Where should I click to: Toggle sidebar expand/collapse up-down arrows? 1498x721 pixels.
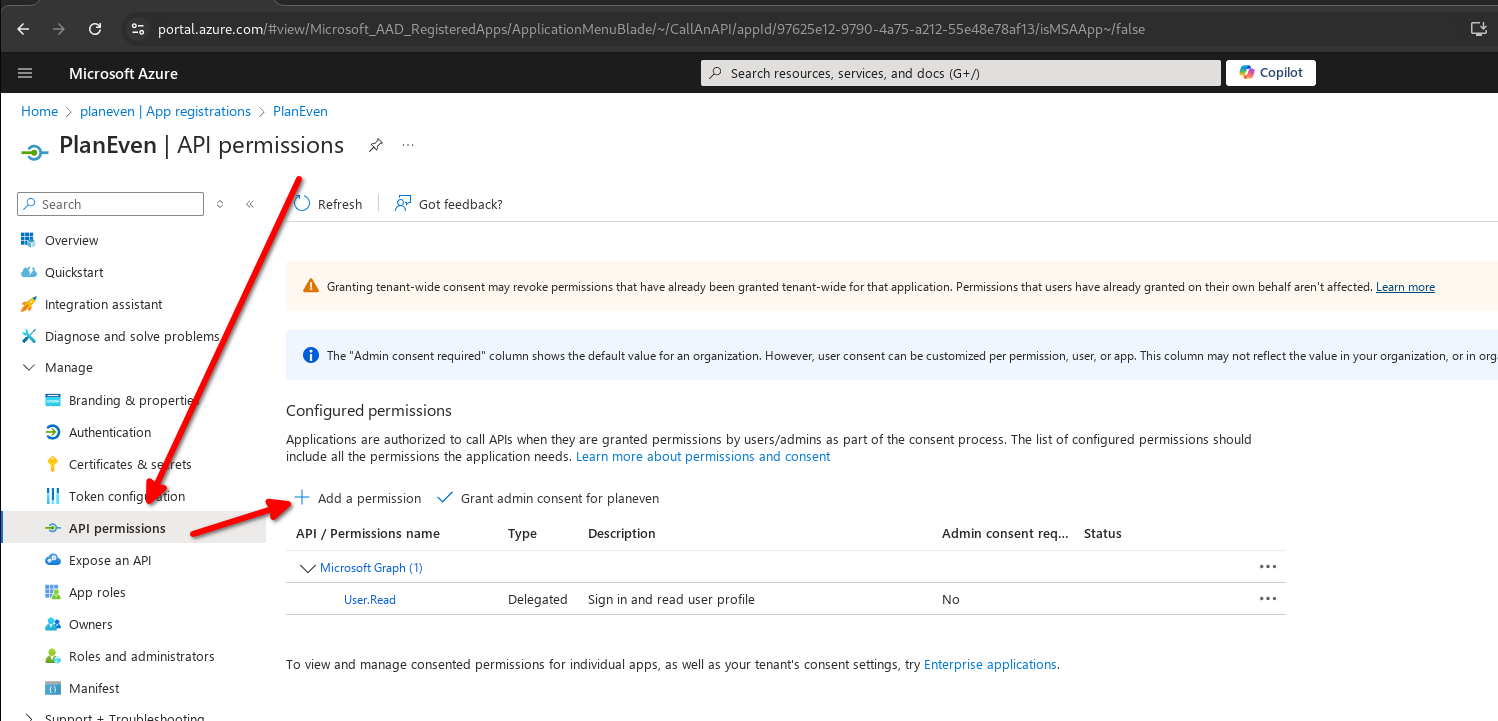coord(220,204)
